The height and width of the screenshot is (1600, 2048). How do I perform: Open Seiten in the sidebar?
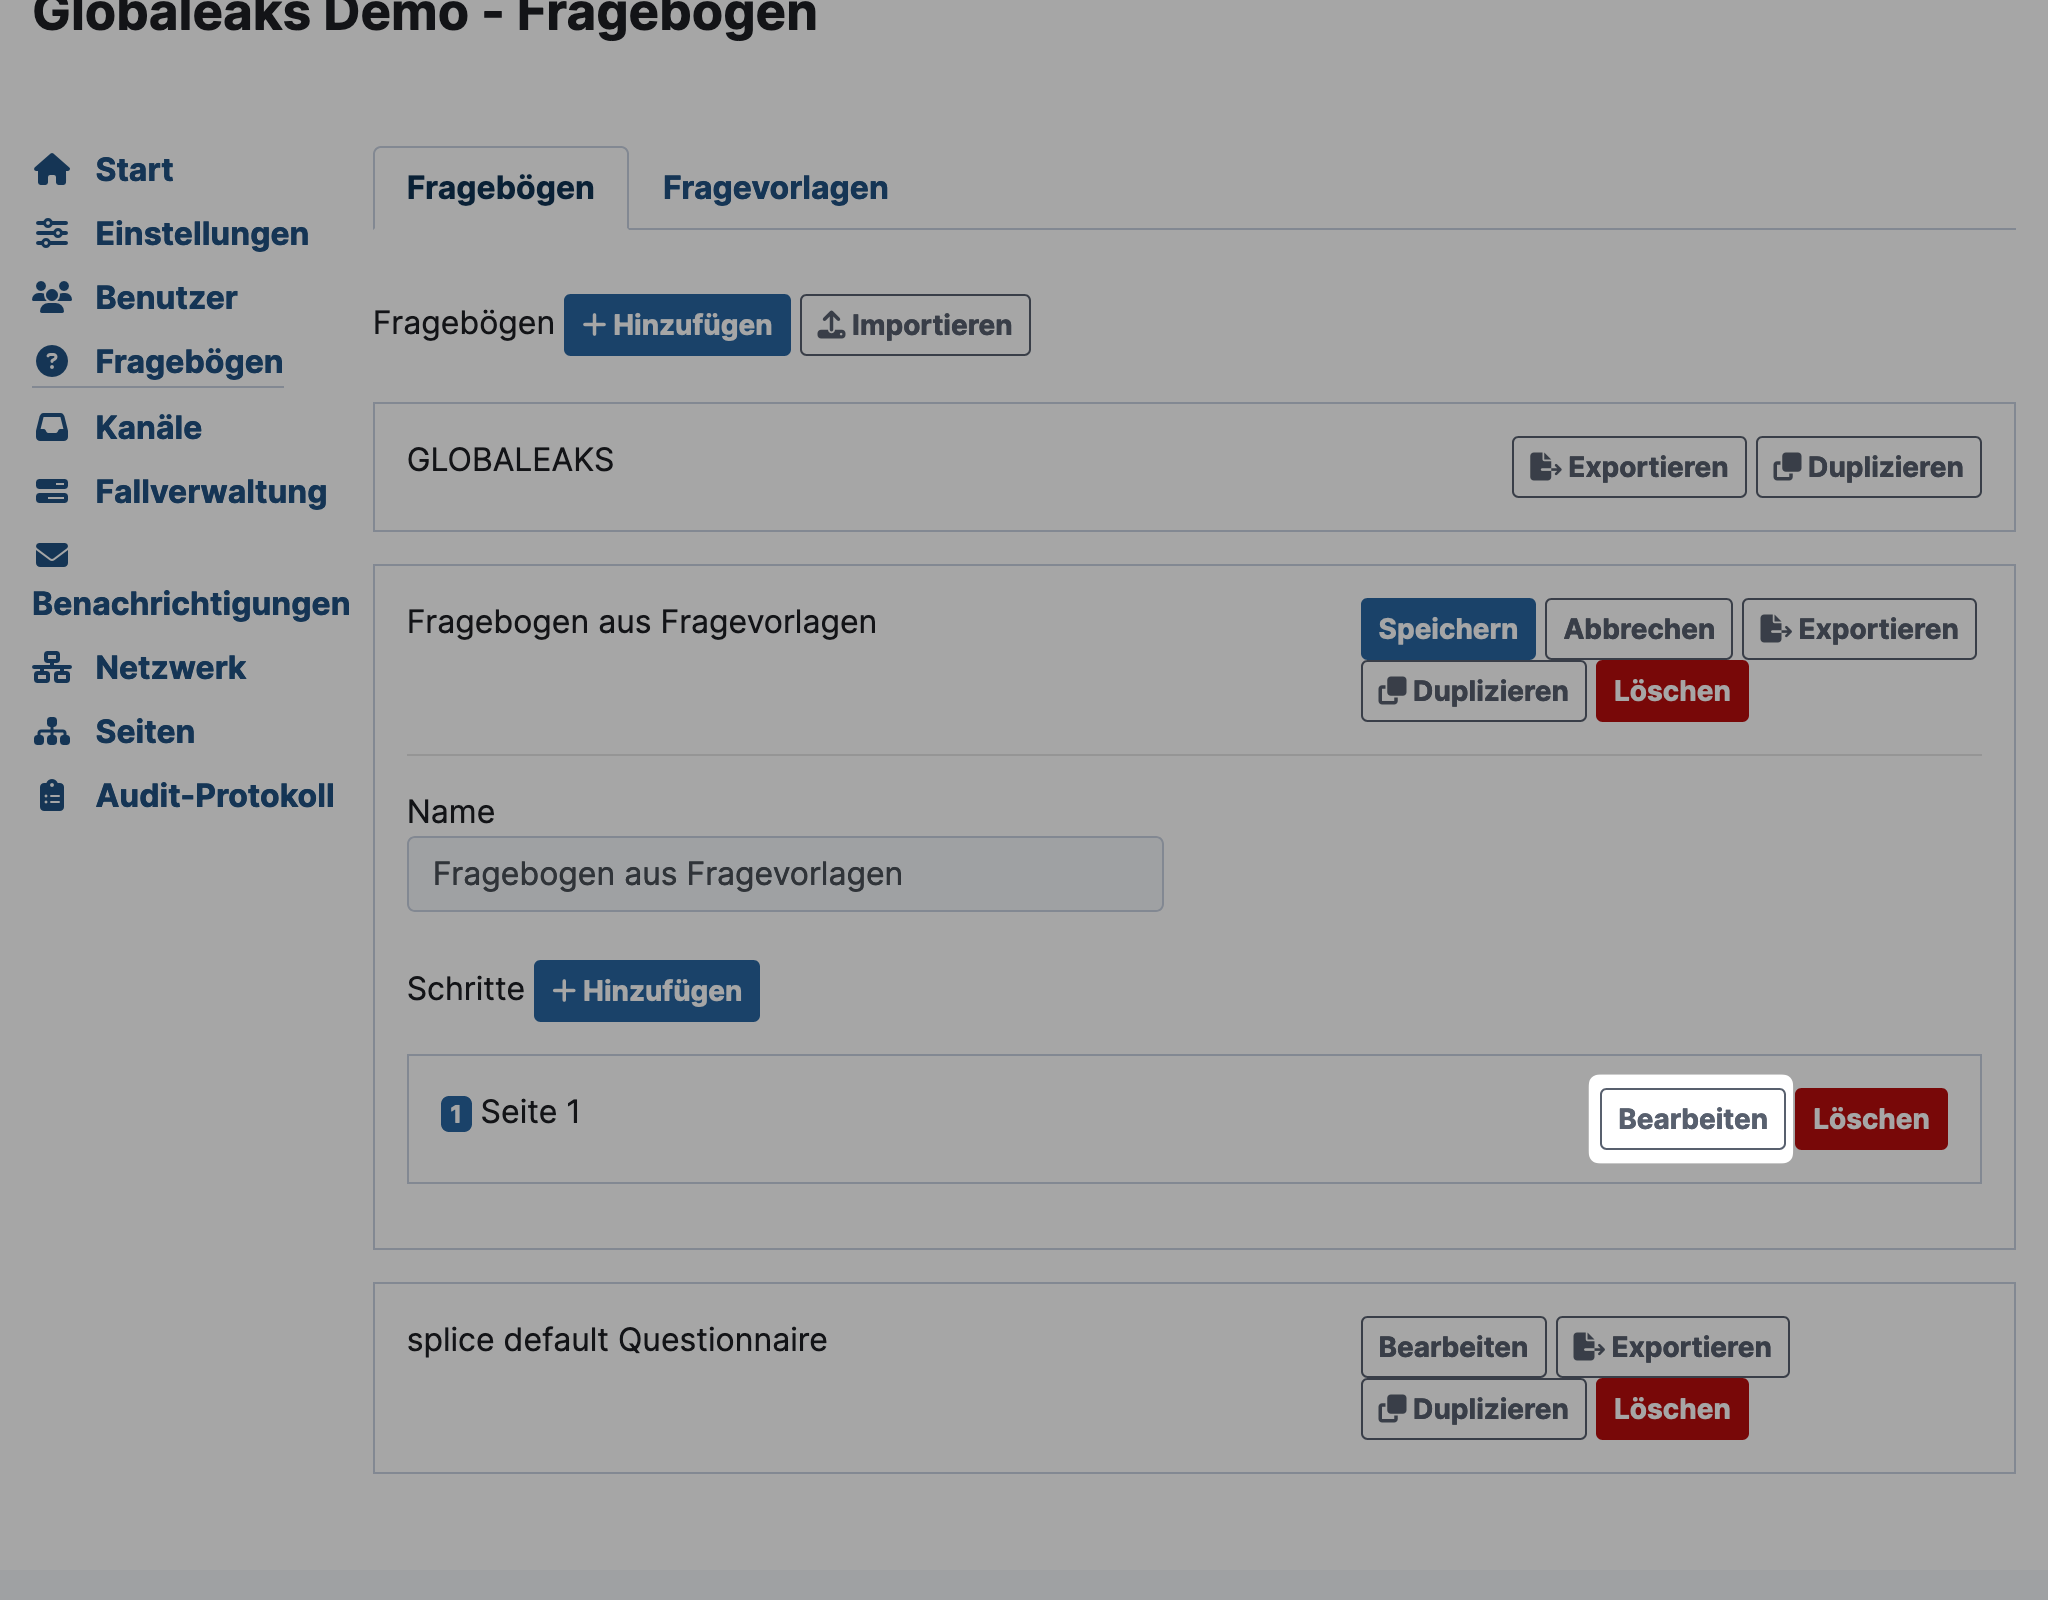[x=145, y=732]
